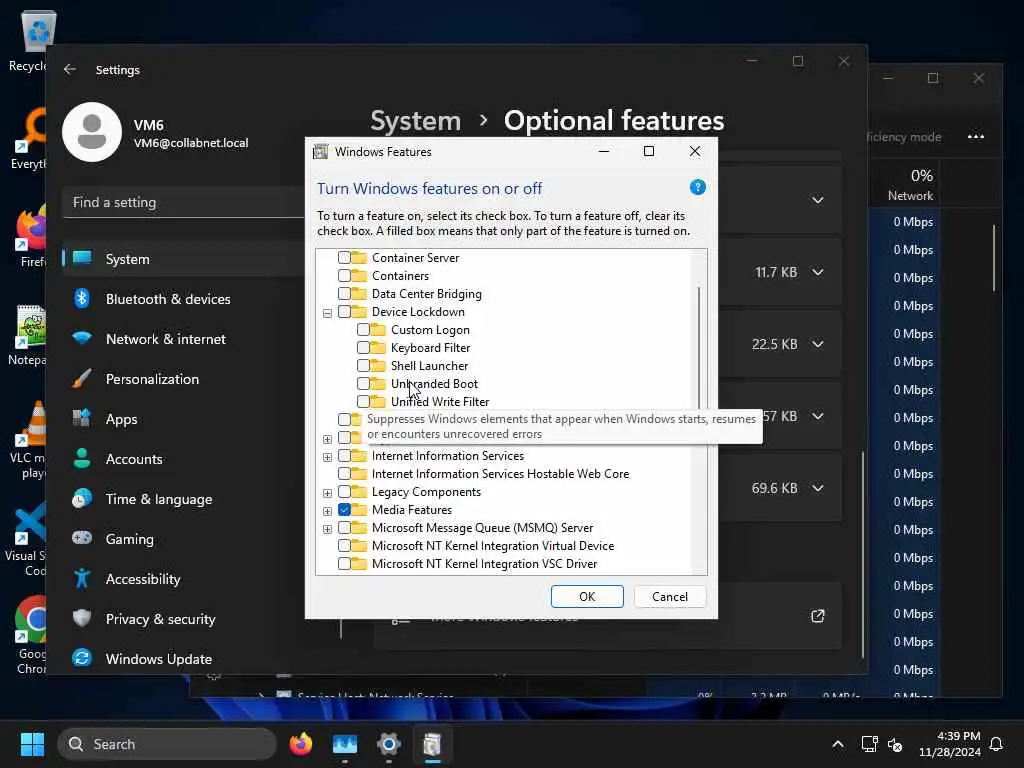Tick the Device Lockdown checkbox

[x=344, y=312]
